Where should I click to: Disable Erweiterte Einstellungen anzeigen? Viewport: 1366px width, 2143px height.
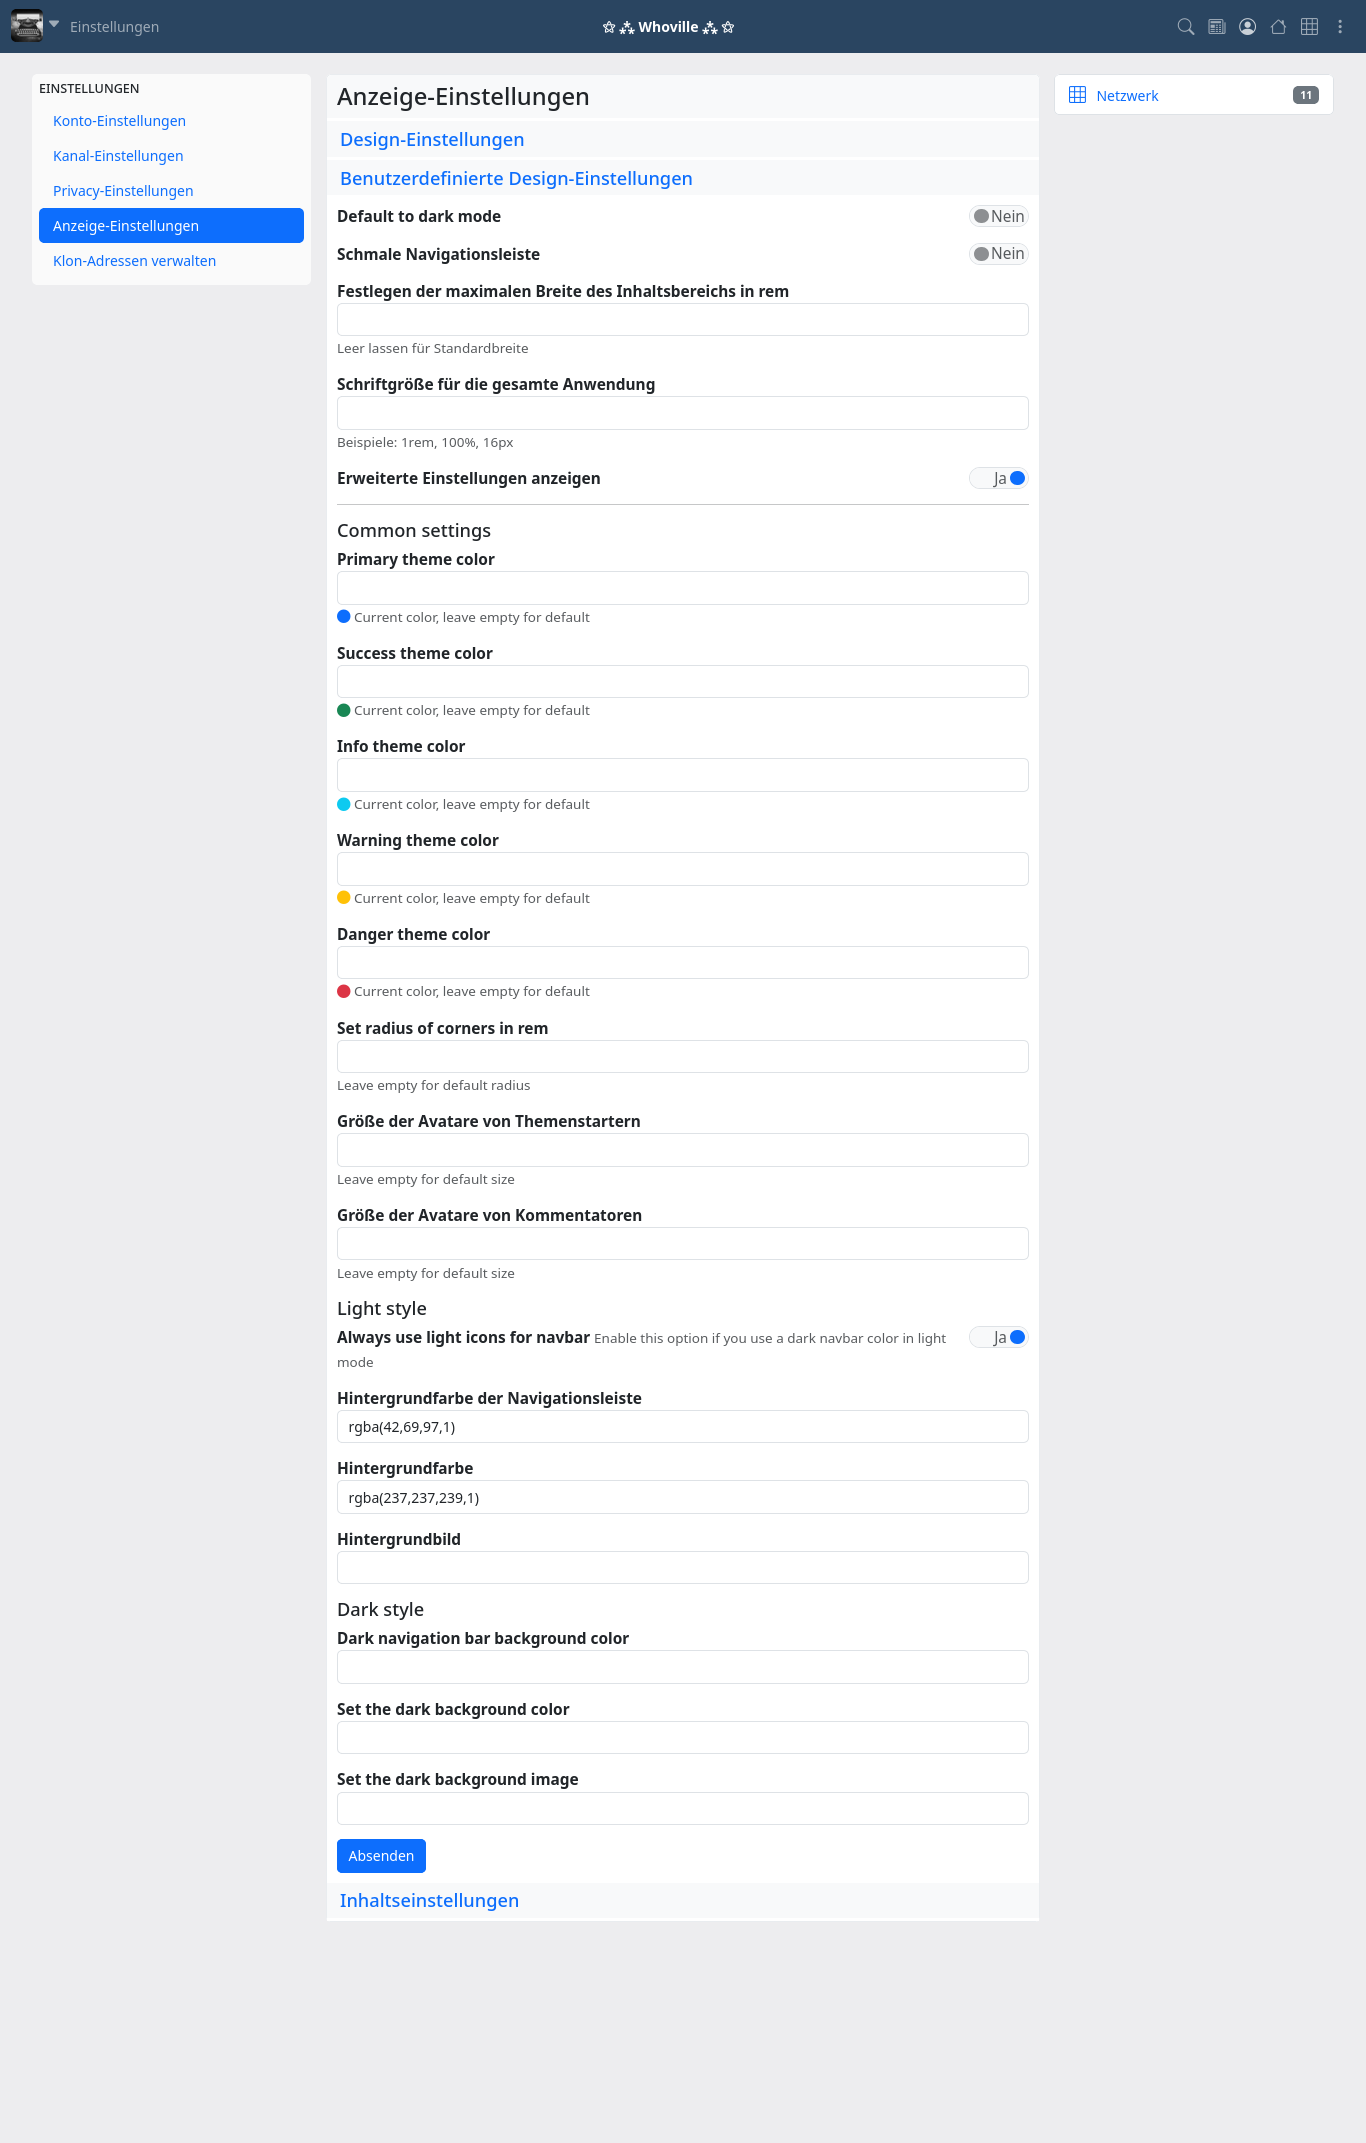pos(998,478)
